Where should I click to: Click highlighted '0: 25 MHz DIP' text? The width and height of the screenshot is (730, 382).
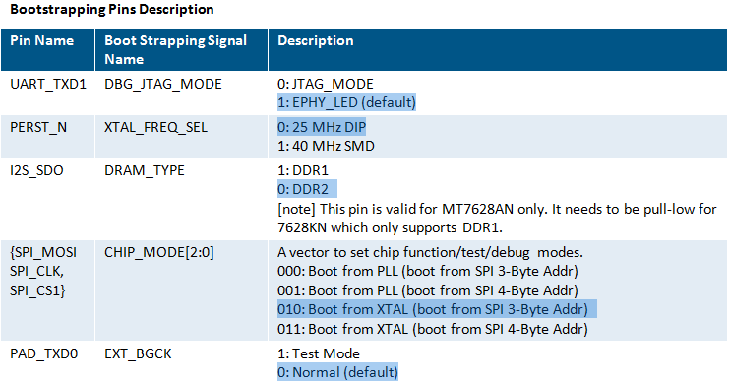322,127
